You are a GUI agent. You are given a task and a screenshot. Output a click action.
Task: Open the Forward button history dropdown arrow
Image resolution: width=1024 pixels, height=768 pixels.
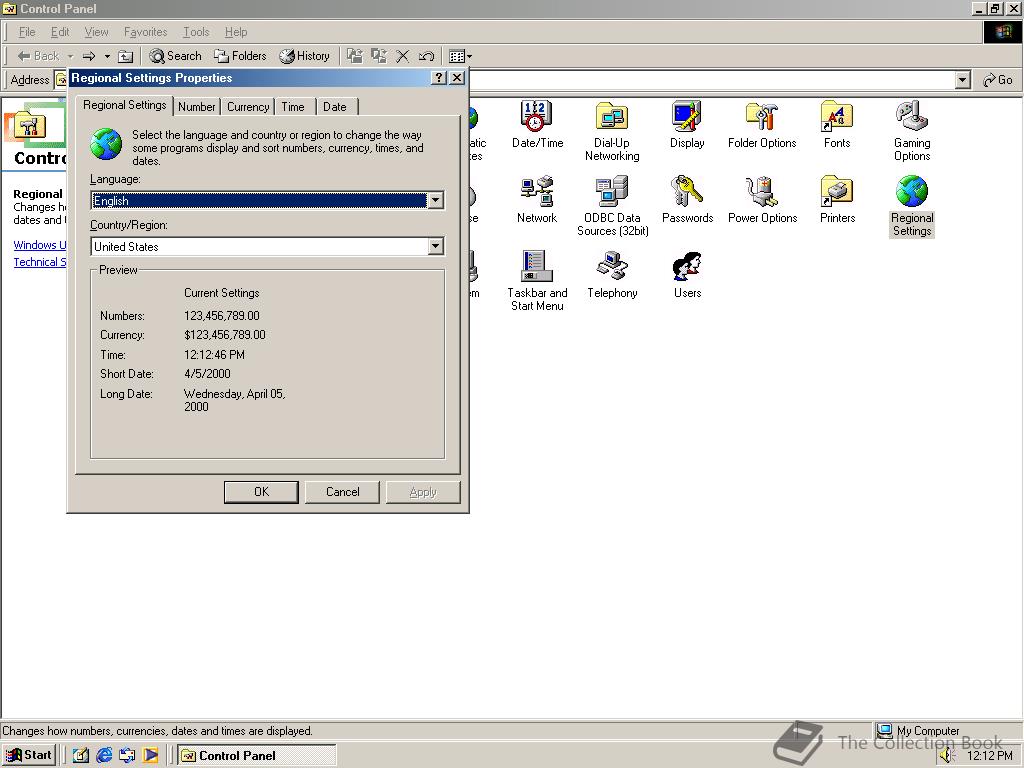(107, 56)
